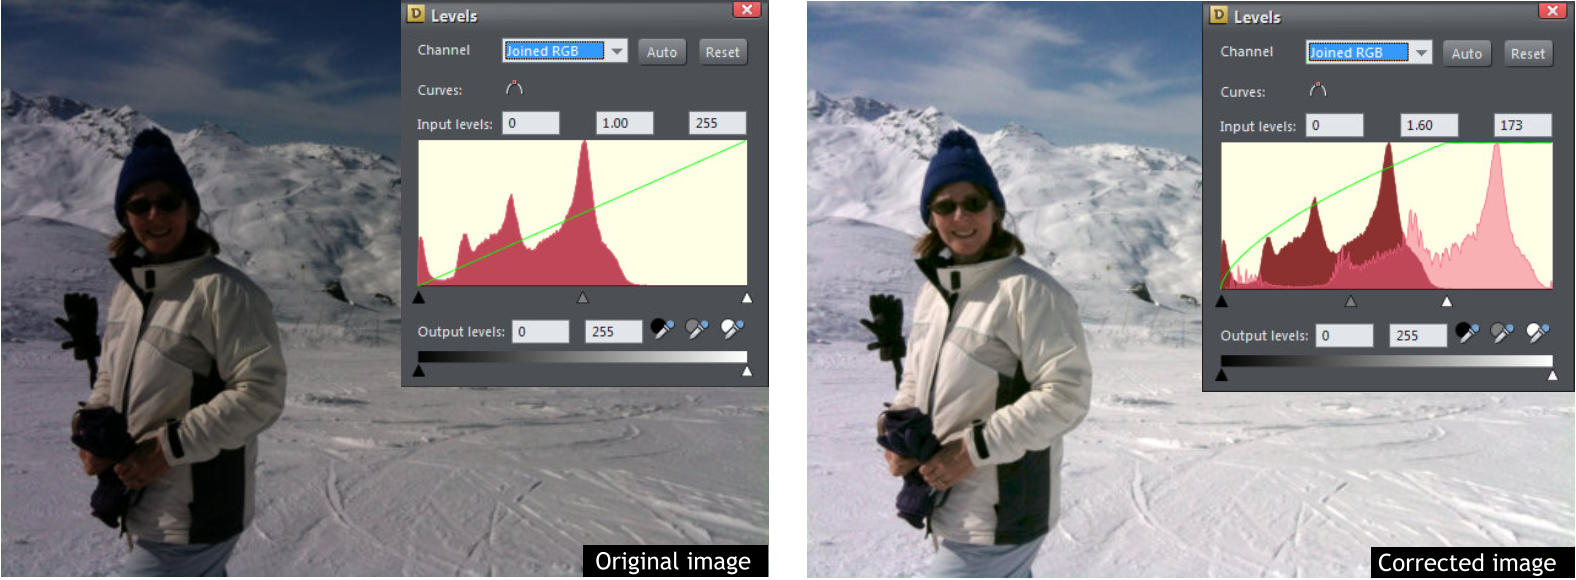Image resolution: width=1576 pixels, height=580 pixels.
Task: Click the Curves icon in the corrected image's Levels dialog
Action: (1318, 90)
